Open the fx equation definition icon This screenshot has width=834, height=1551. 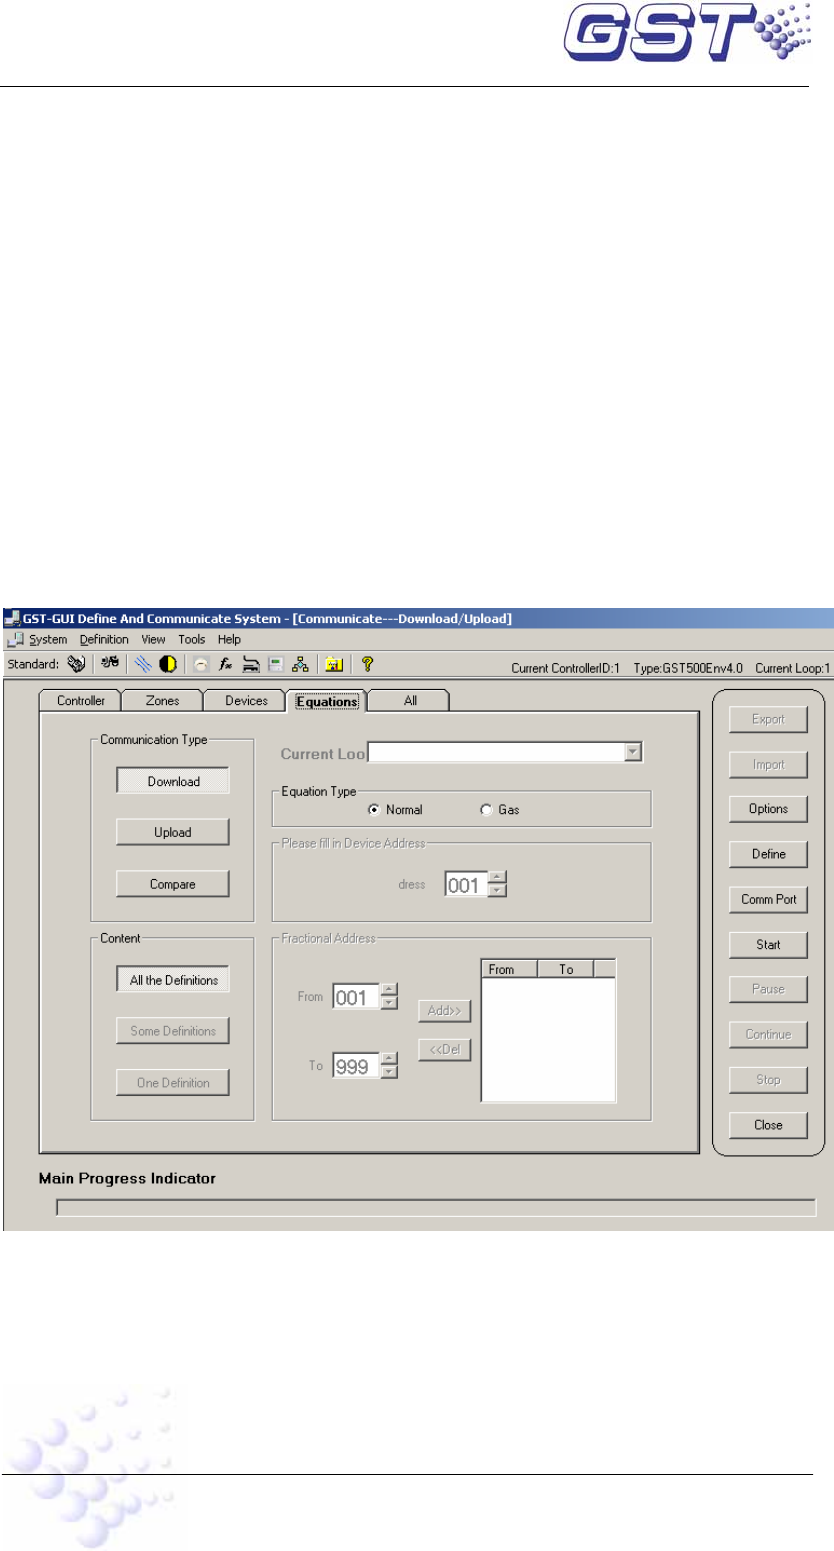click(x=226, y=663)
